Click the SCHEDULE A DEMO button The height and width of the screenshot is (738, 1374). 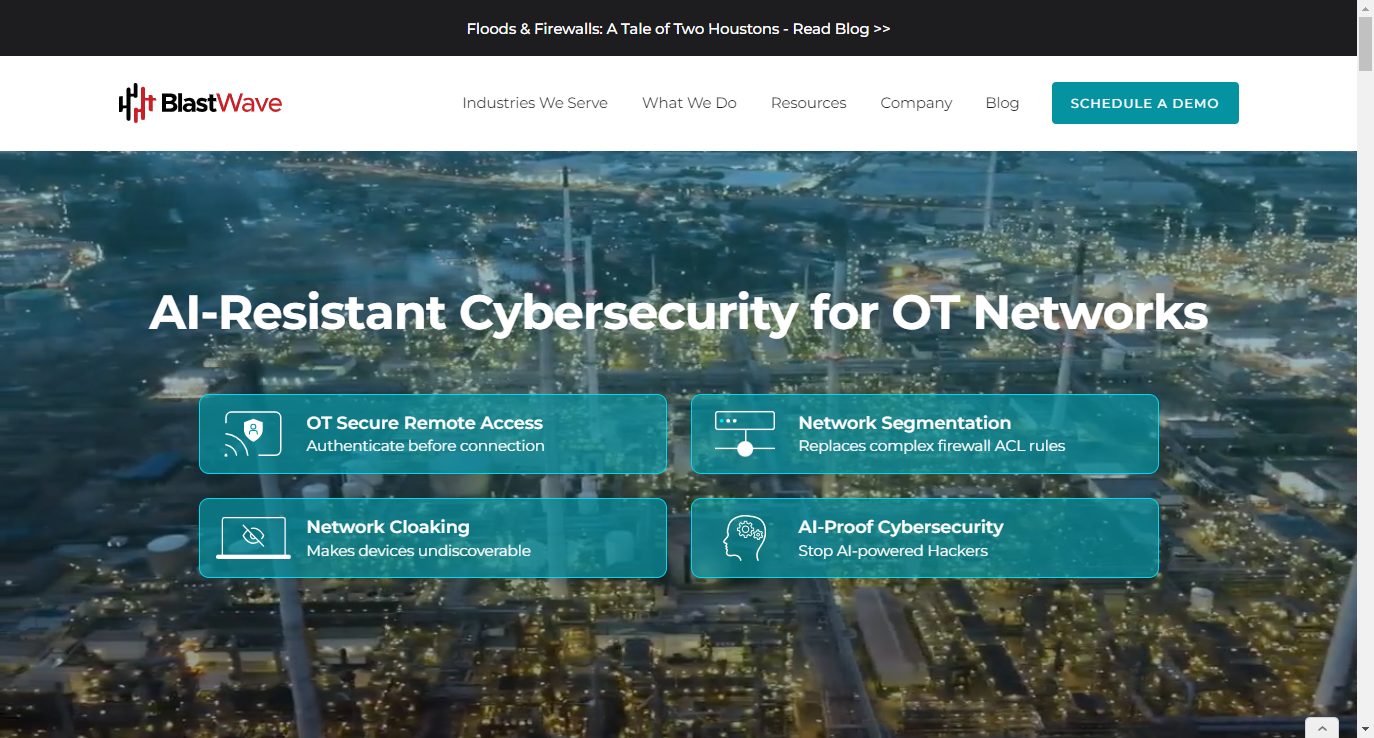point(1144,102)
